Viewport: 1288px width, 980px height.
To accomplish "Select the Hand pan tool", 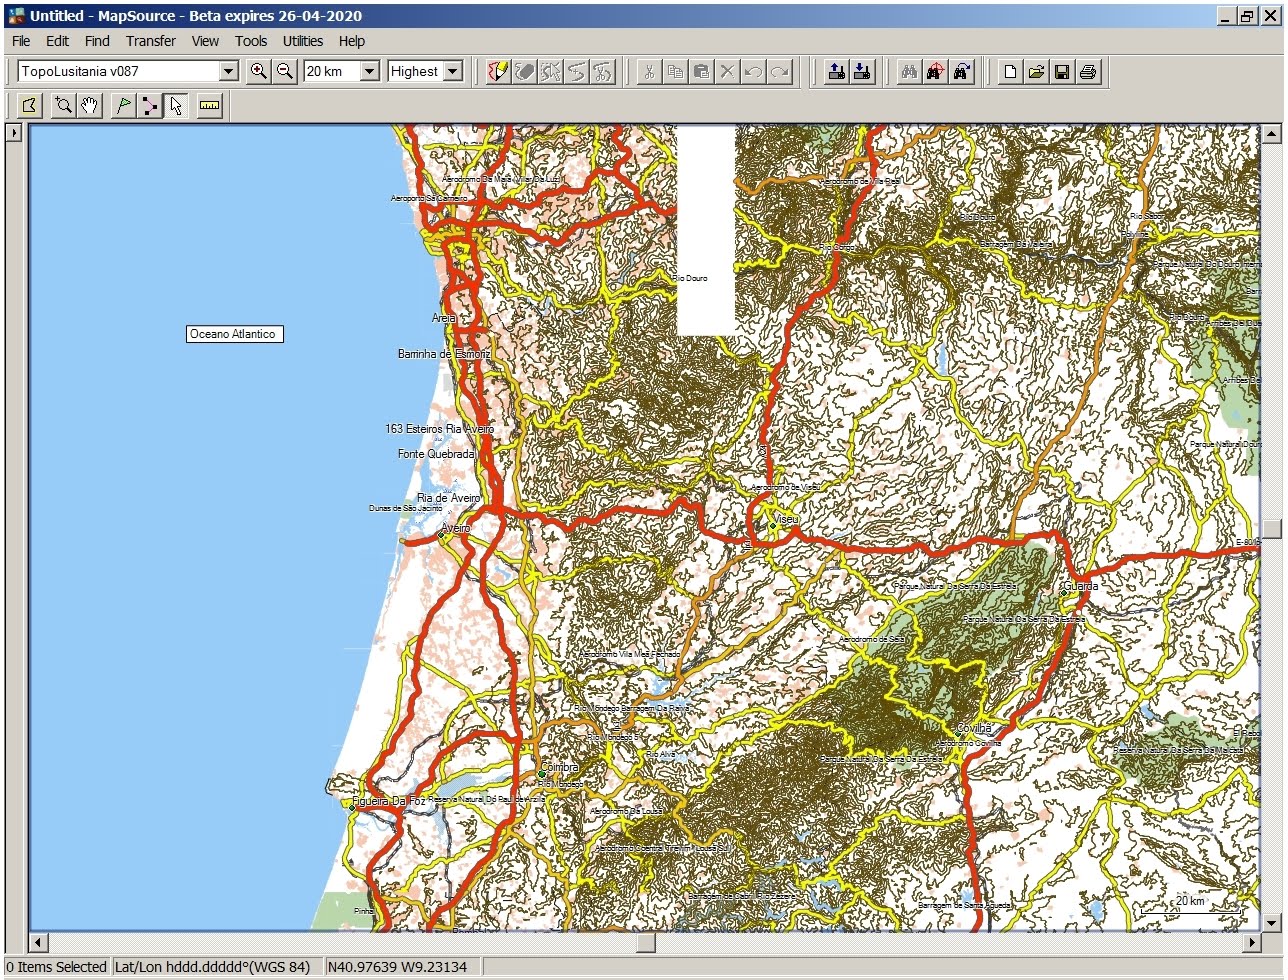I will click(x=89, y=105).
